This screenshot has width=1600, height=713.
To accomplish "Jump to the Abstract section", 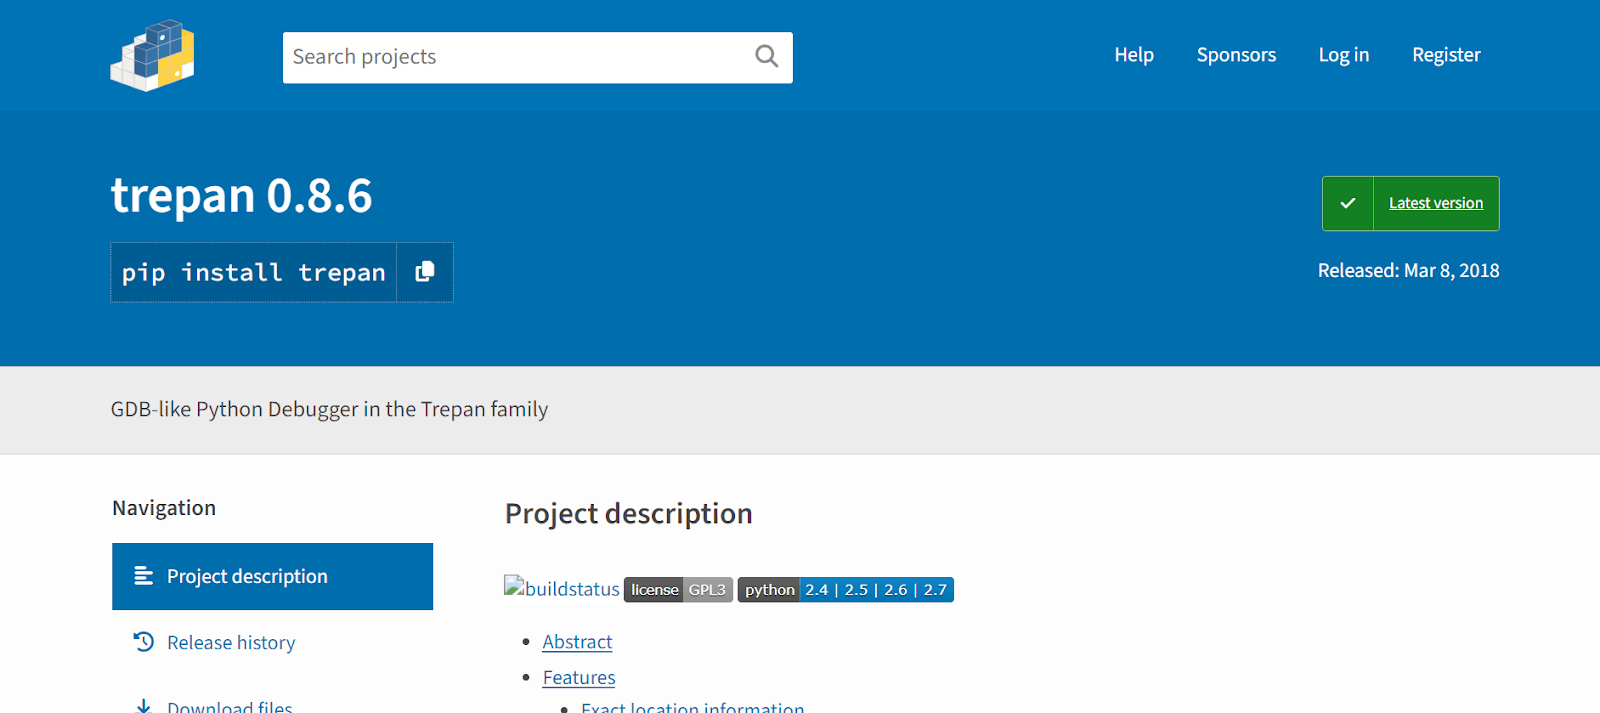I will click(577, 642).
